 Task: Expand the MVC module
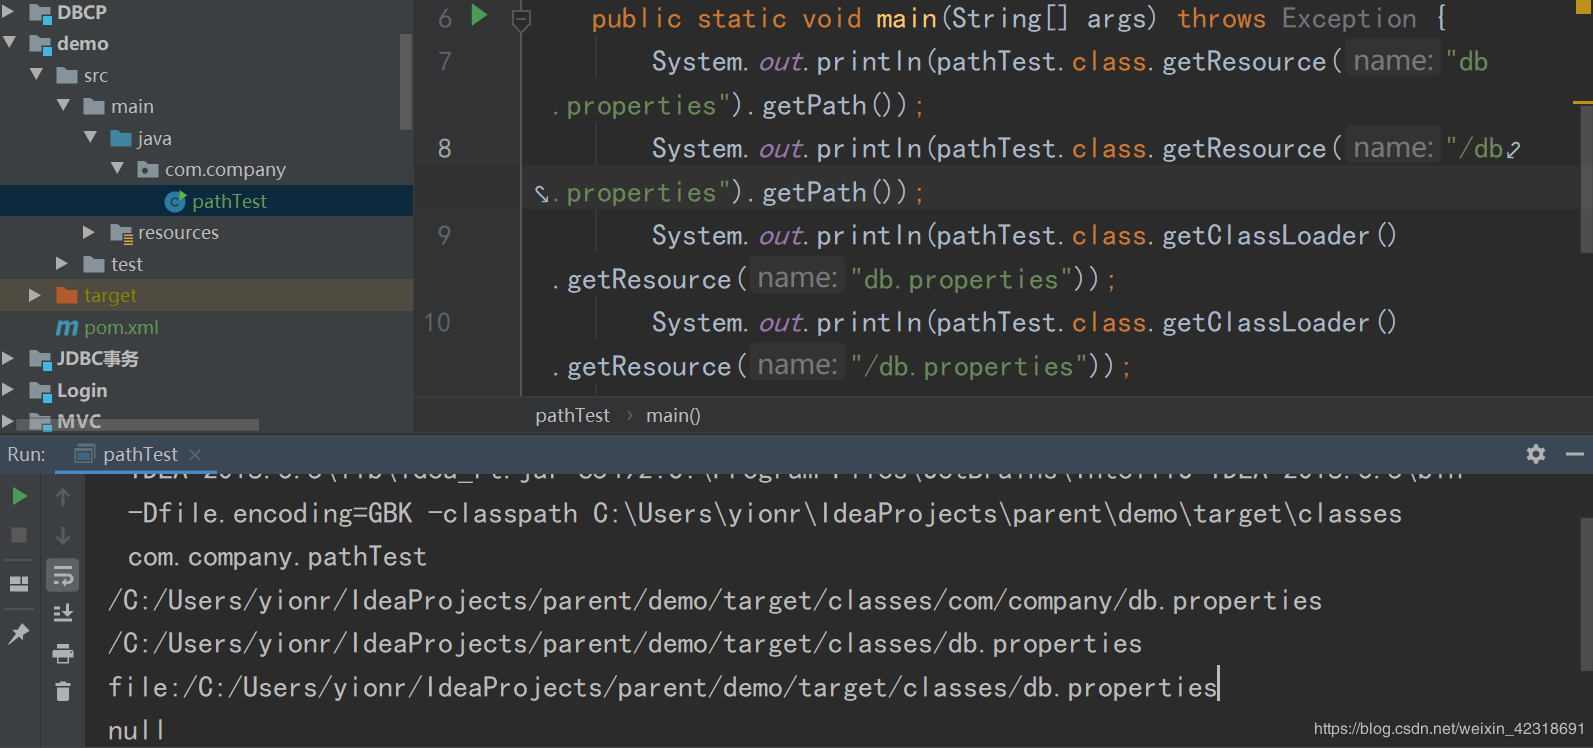(8, 422)
